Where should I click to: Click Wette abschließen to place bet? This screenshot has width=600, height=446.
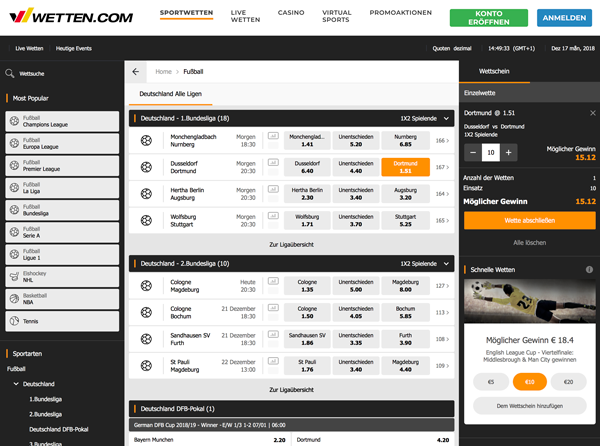[x=530, y=220]
